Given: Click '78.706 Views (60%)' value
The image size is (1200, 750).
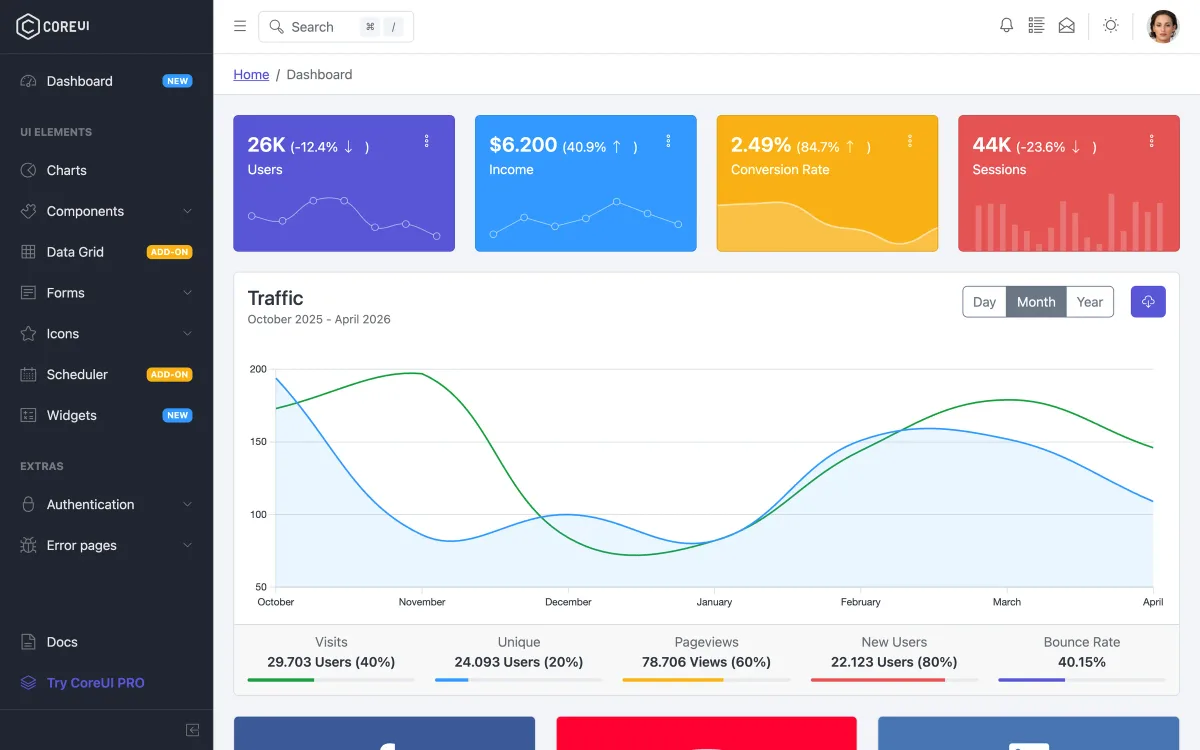Looking at the screenshot, I should pos(706,662).
